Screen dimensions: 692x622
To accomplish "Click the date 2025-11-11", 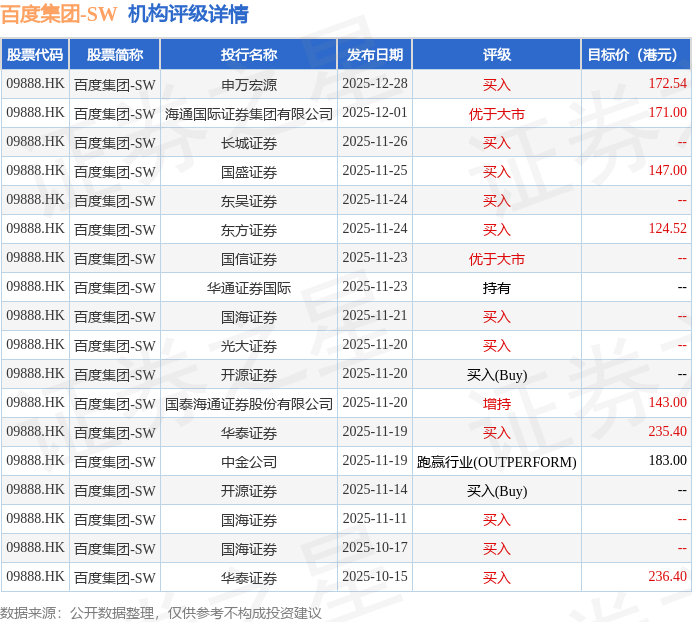I will pos(375,519).
